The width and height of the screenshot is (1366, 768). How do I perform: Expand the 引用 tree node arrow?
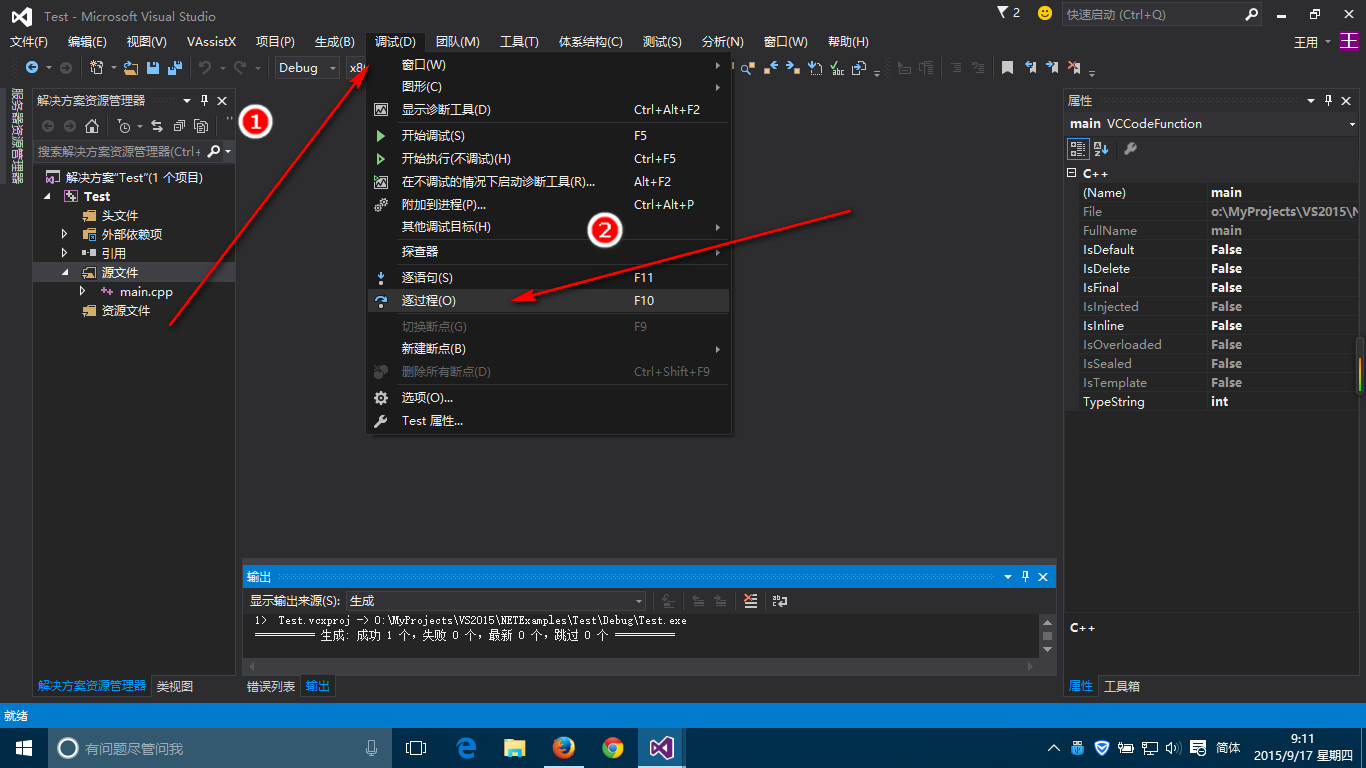pyautogui.click(x=65, y=253)
